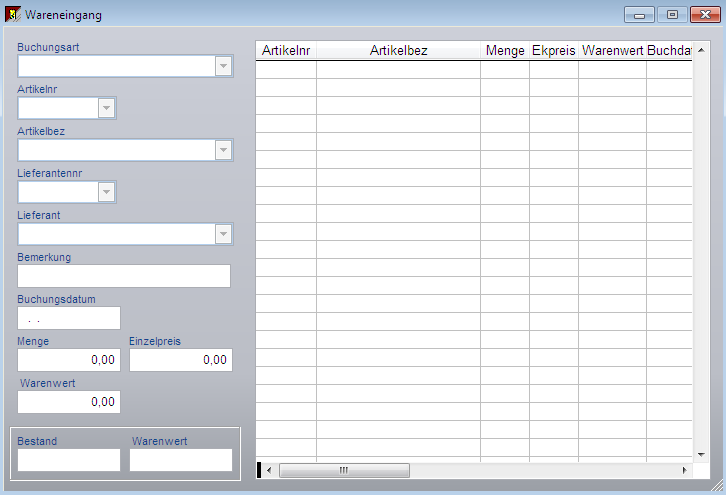Click the horizontal scrollbar thumb

click(x=344, y=470)
